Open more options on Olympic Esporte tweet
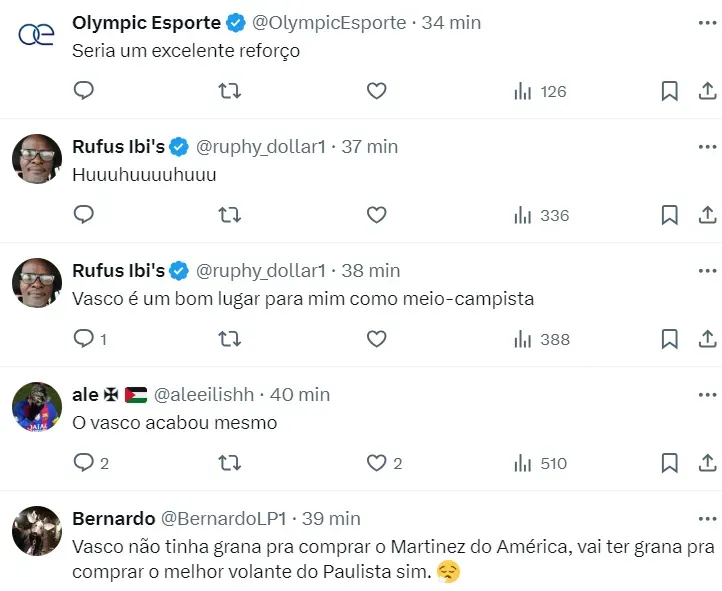 click(706, 22)
